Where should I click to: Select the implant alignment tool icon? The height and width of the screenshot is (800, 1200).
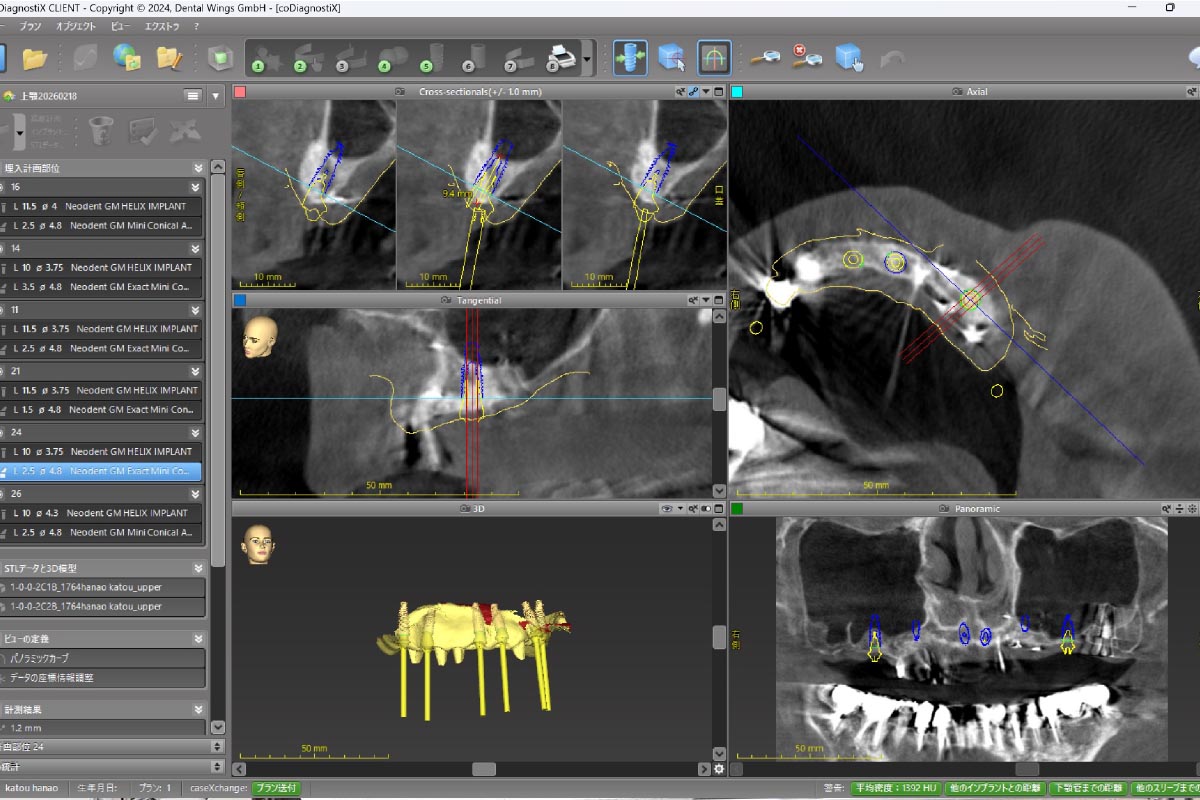630,59
